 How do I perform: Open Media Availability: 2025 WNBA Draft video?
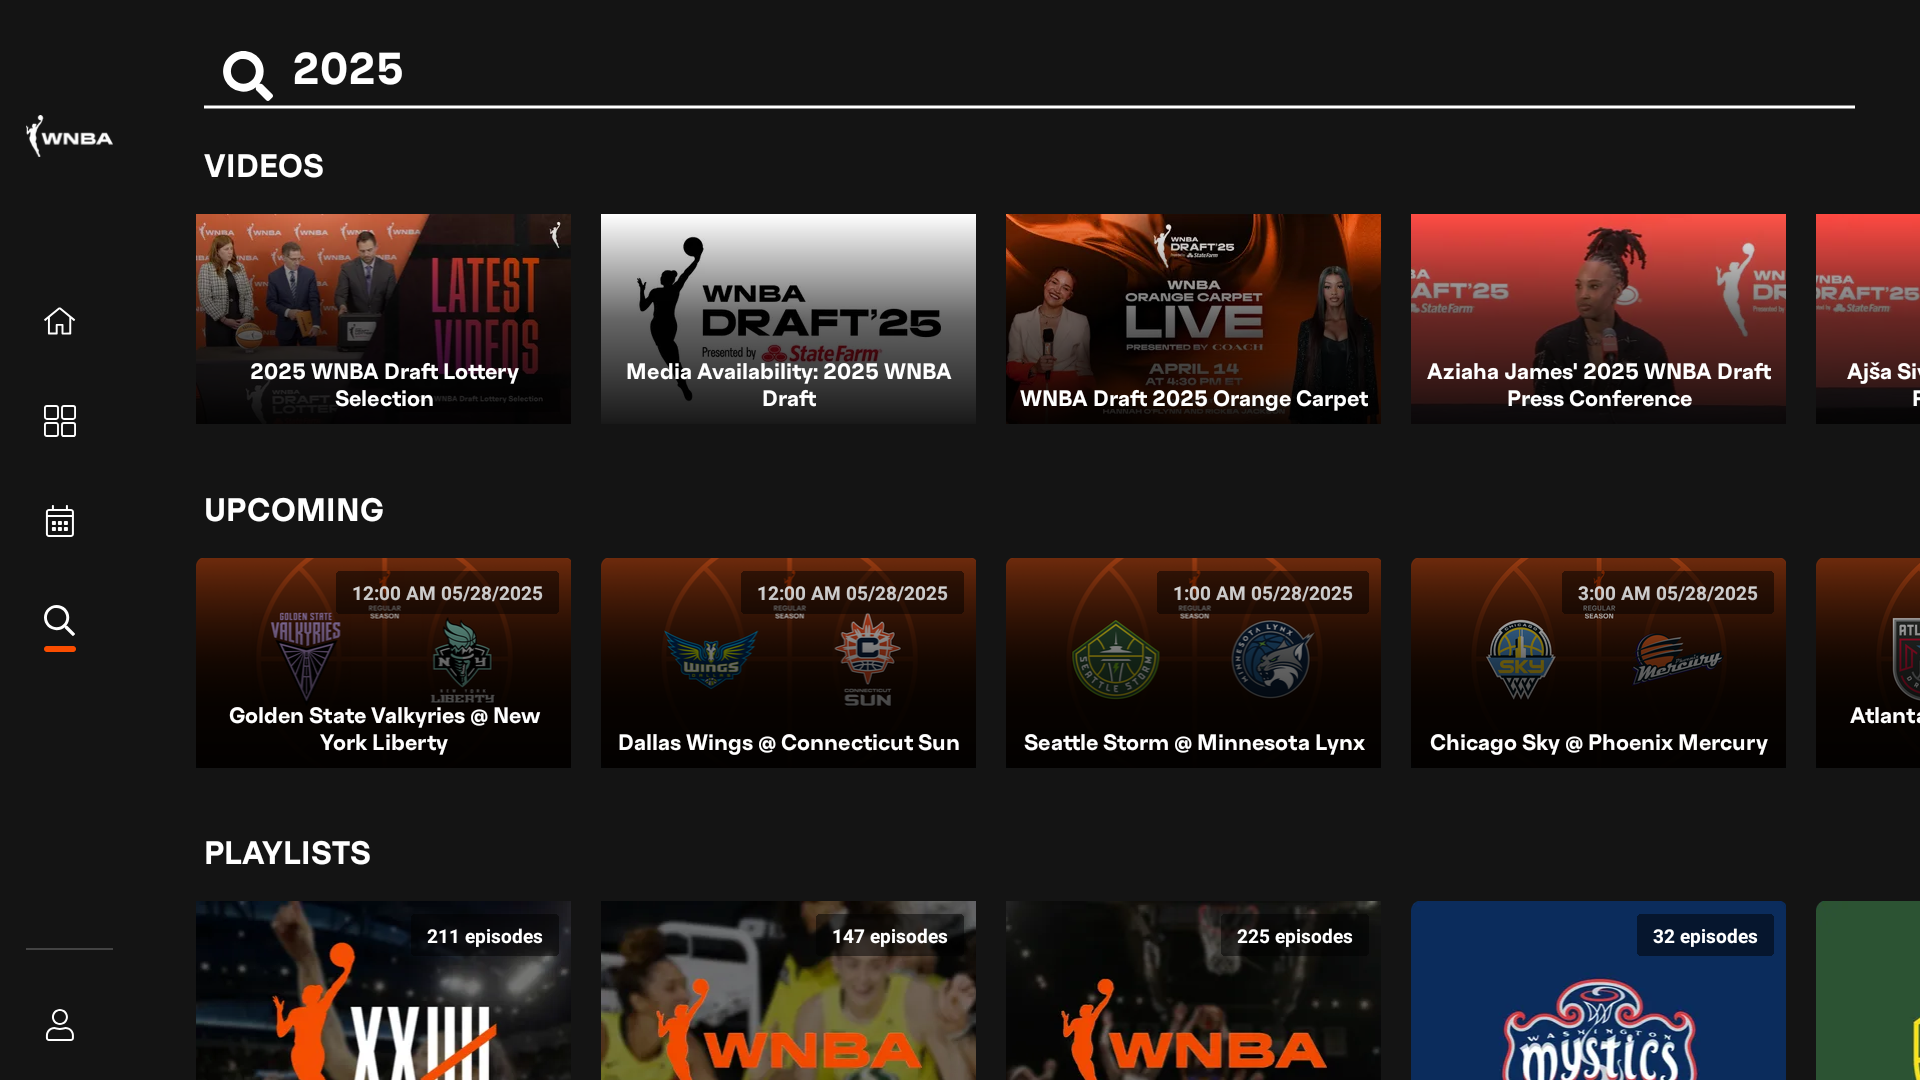tap(788, 318)
